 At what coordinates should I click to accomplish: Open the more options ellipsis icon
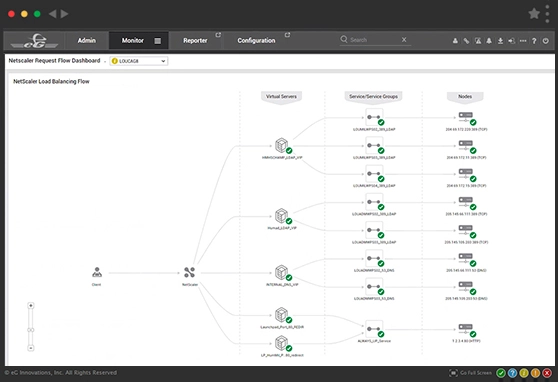coord(523,41)
